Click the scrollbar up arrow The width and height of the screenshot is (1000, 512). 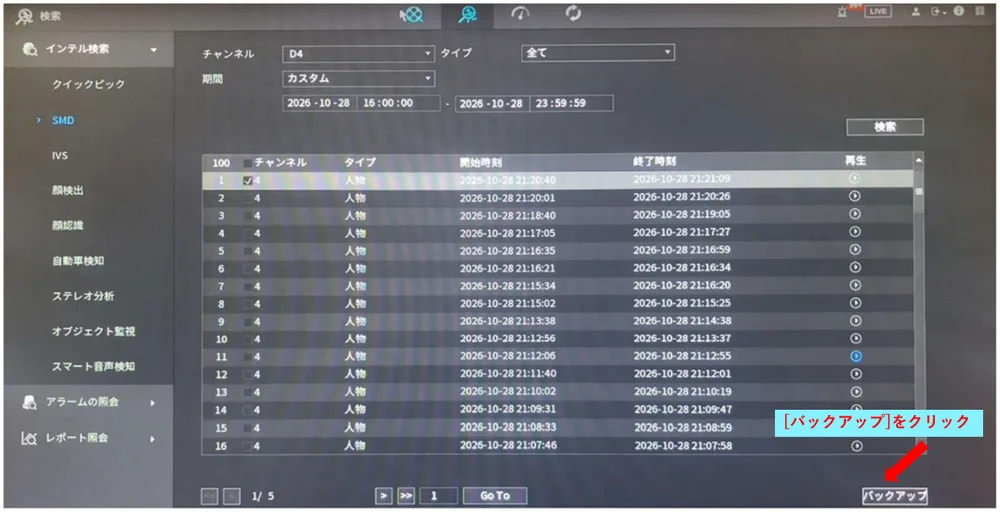(918, 161)
